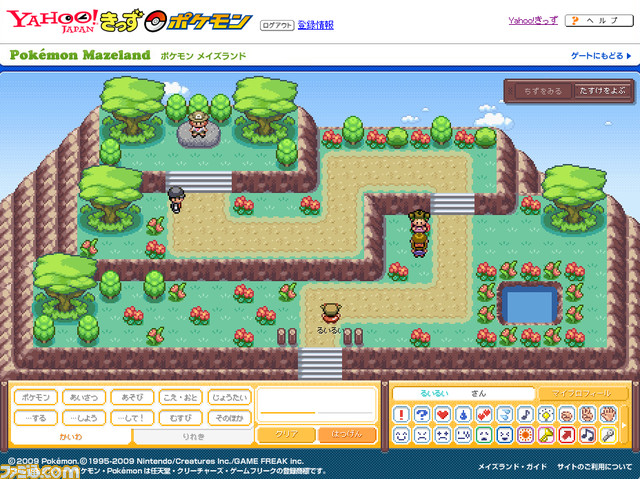Open the …しよう phrase category
The height and width of the screenshot is (479, 640).
84,418
